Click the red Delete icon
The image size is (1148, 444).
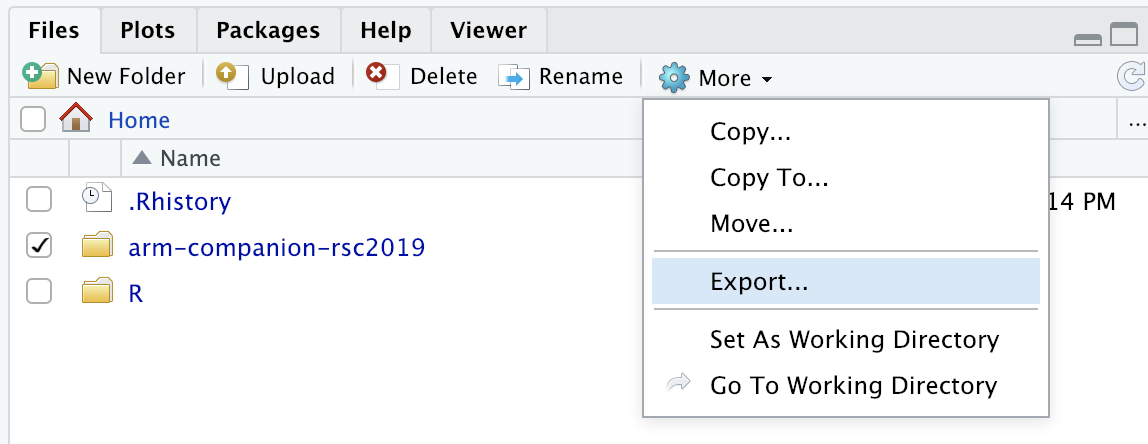382,75
